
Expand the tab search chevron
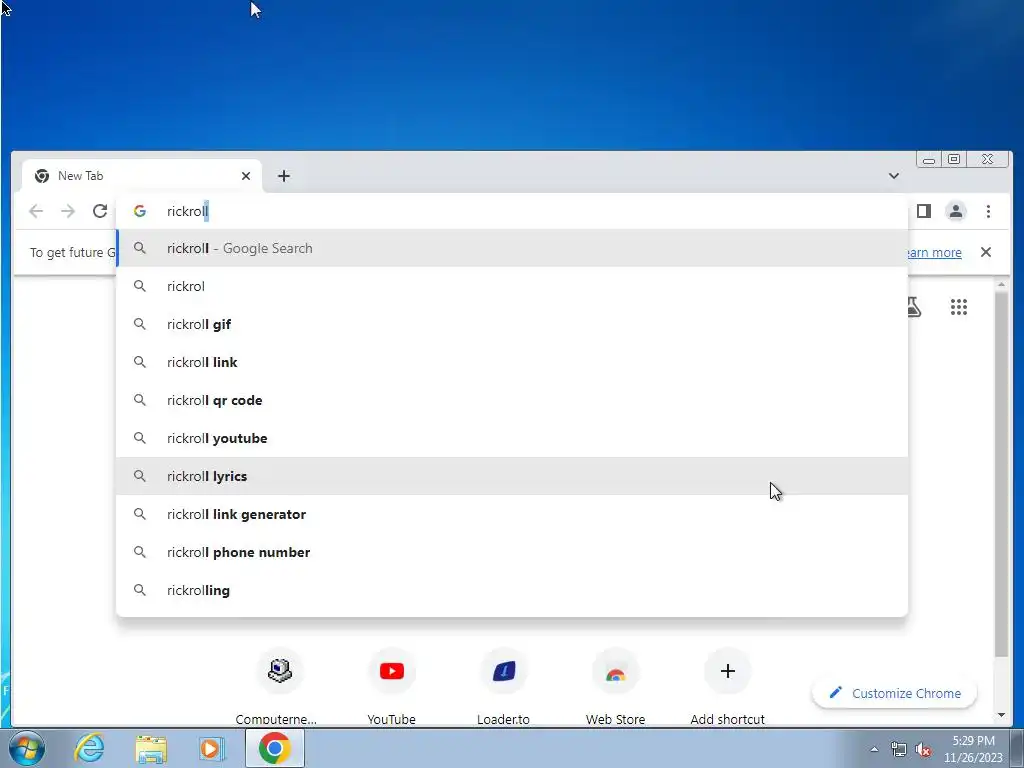[893, 176]
